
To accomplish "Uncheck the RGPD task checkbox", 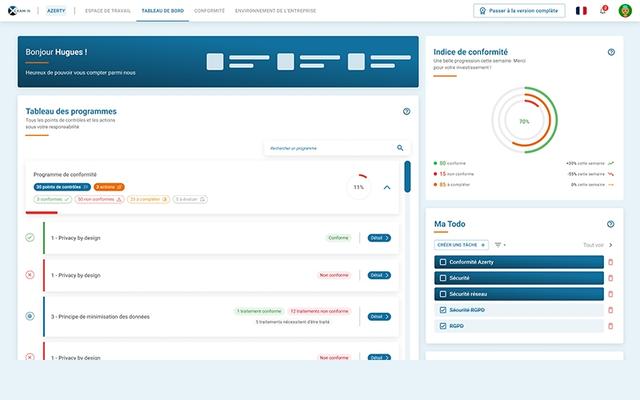I will [x=443, y=326].
